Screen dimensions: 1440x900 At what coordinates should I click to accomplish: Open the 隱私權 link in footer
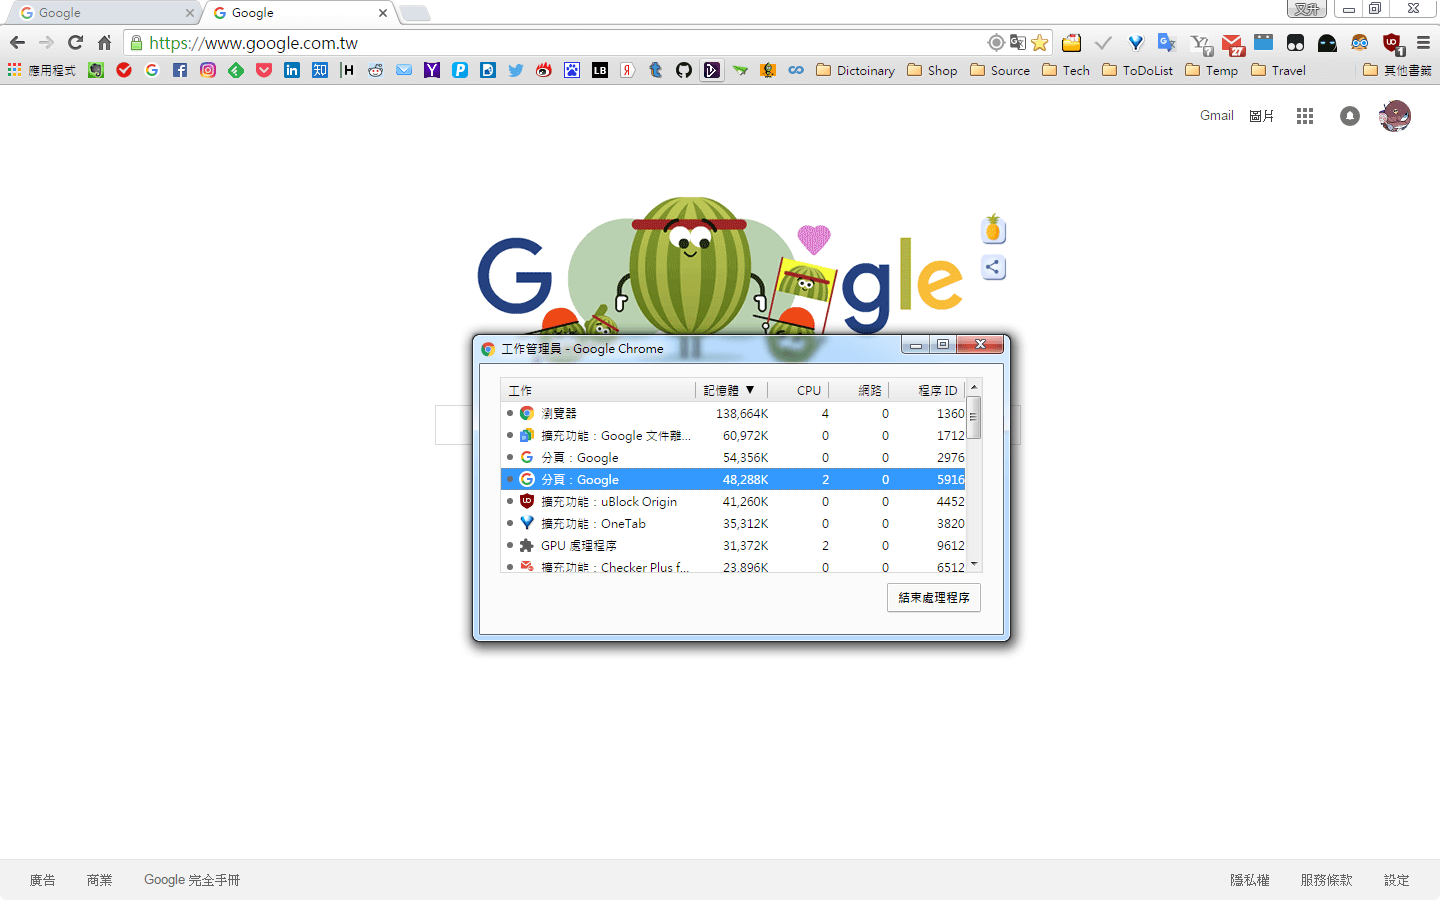click(x=1248, y=880)
